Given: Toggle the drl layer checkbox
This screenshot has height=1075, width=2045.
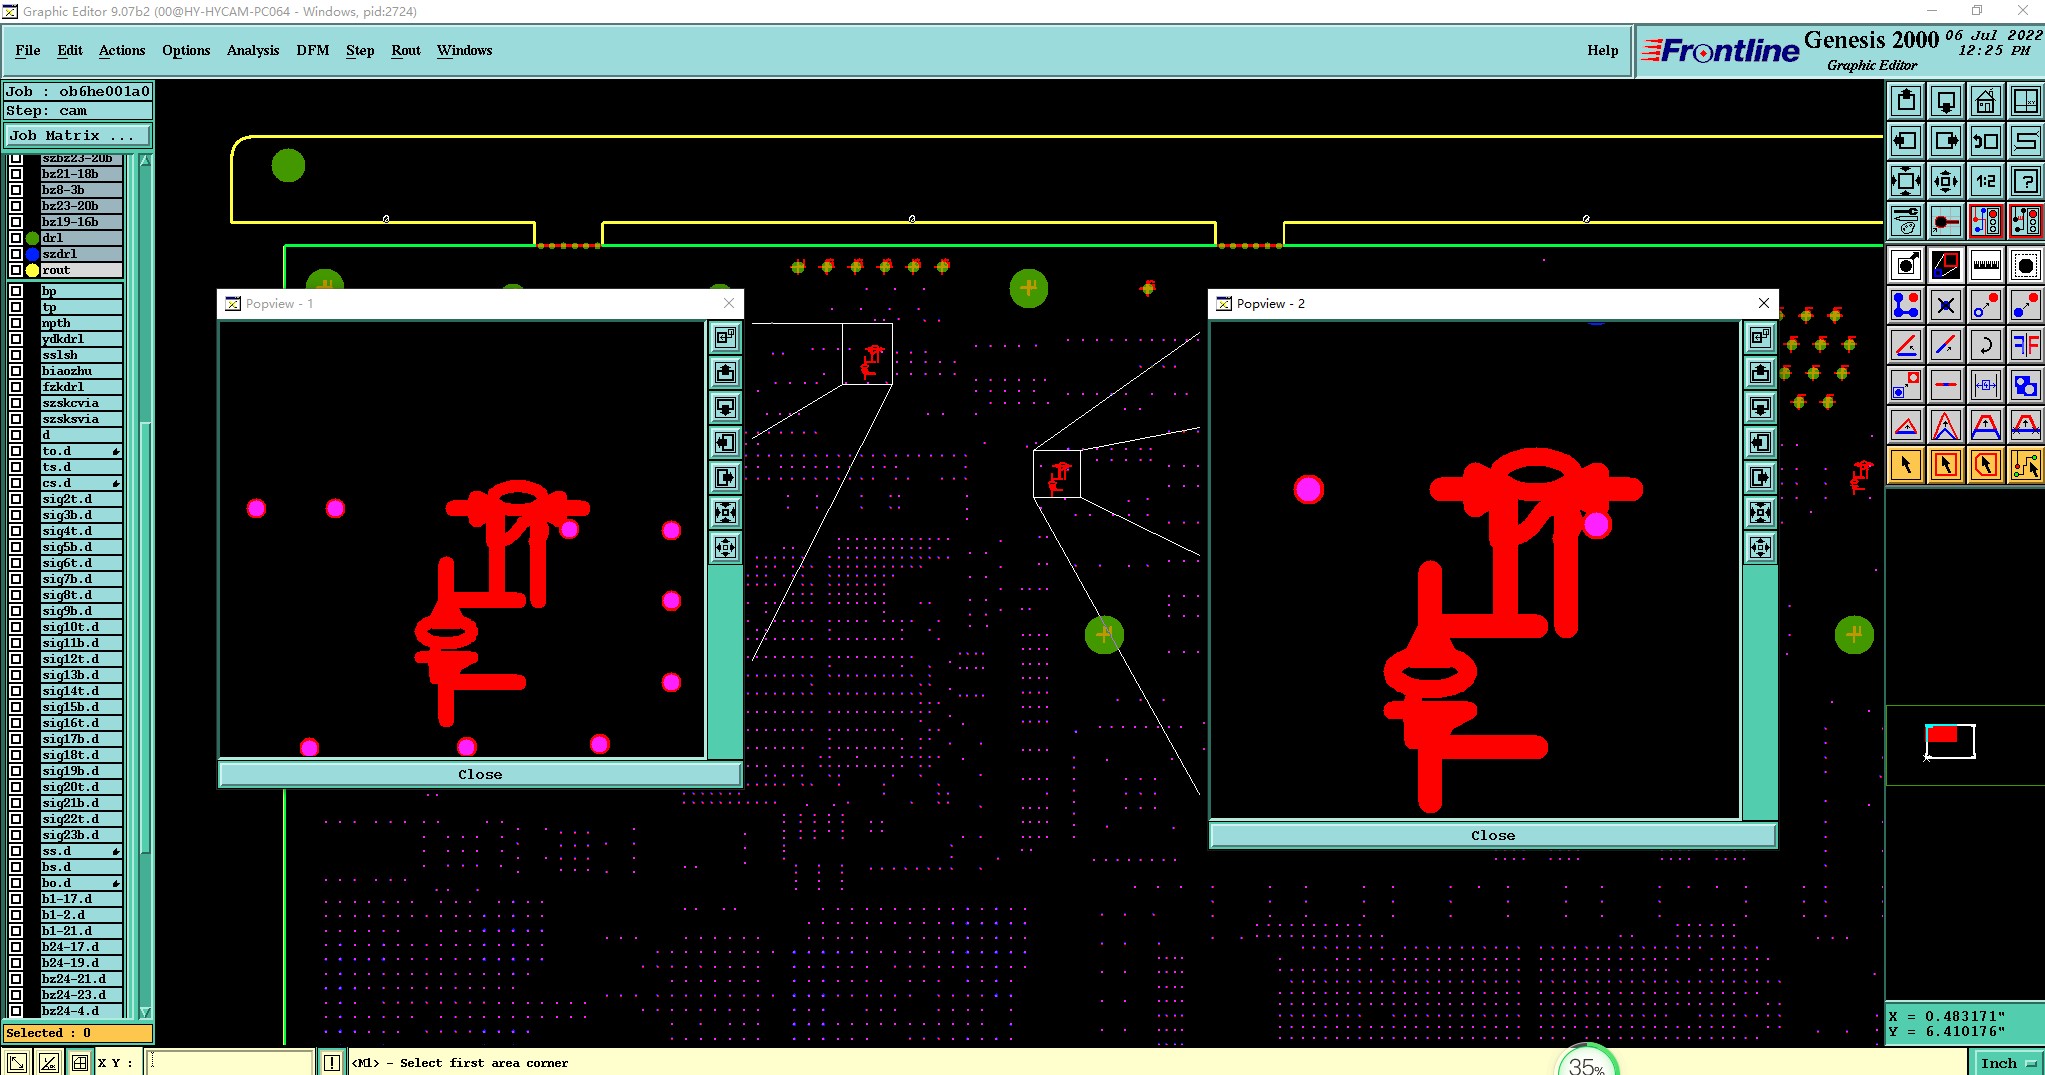Looking at the screenshot, I should pos(16,238).
